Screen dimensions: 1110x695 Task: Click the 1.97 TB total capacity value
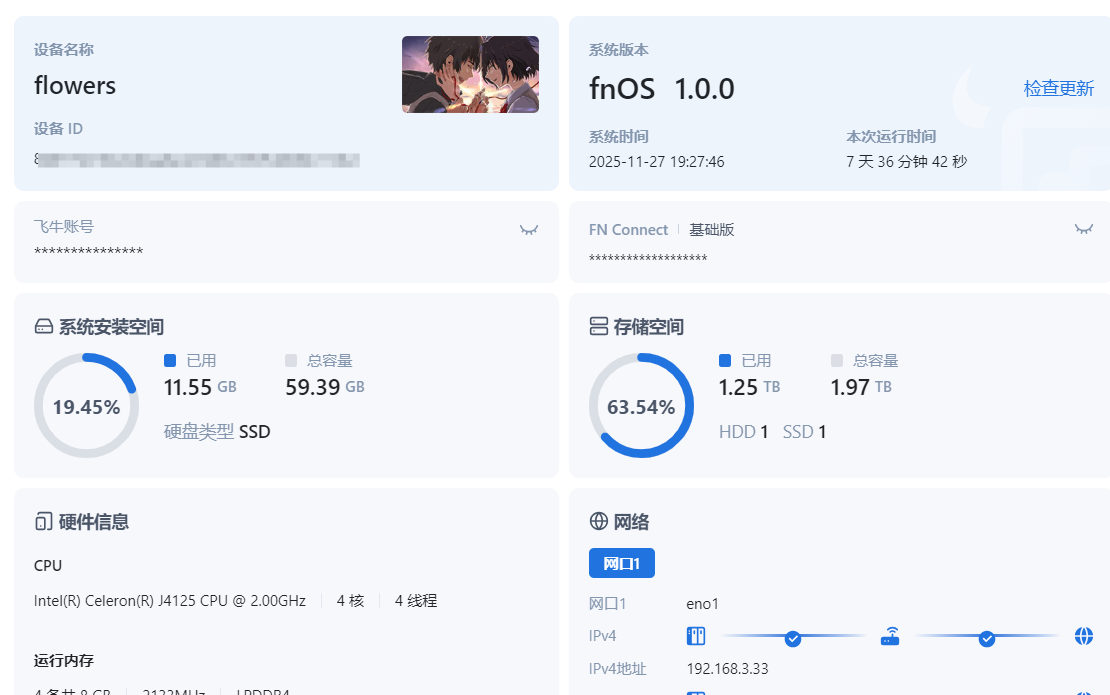(x=861, y=387)
